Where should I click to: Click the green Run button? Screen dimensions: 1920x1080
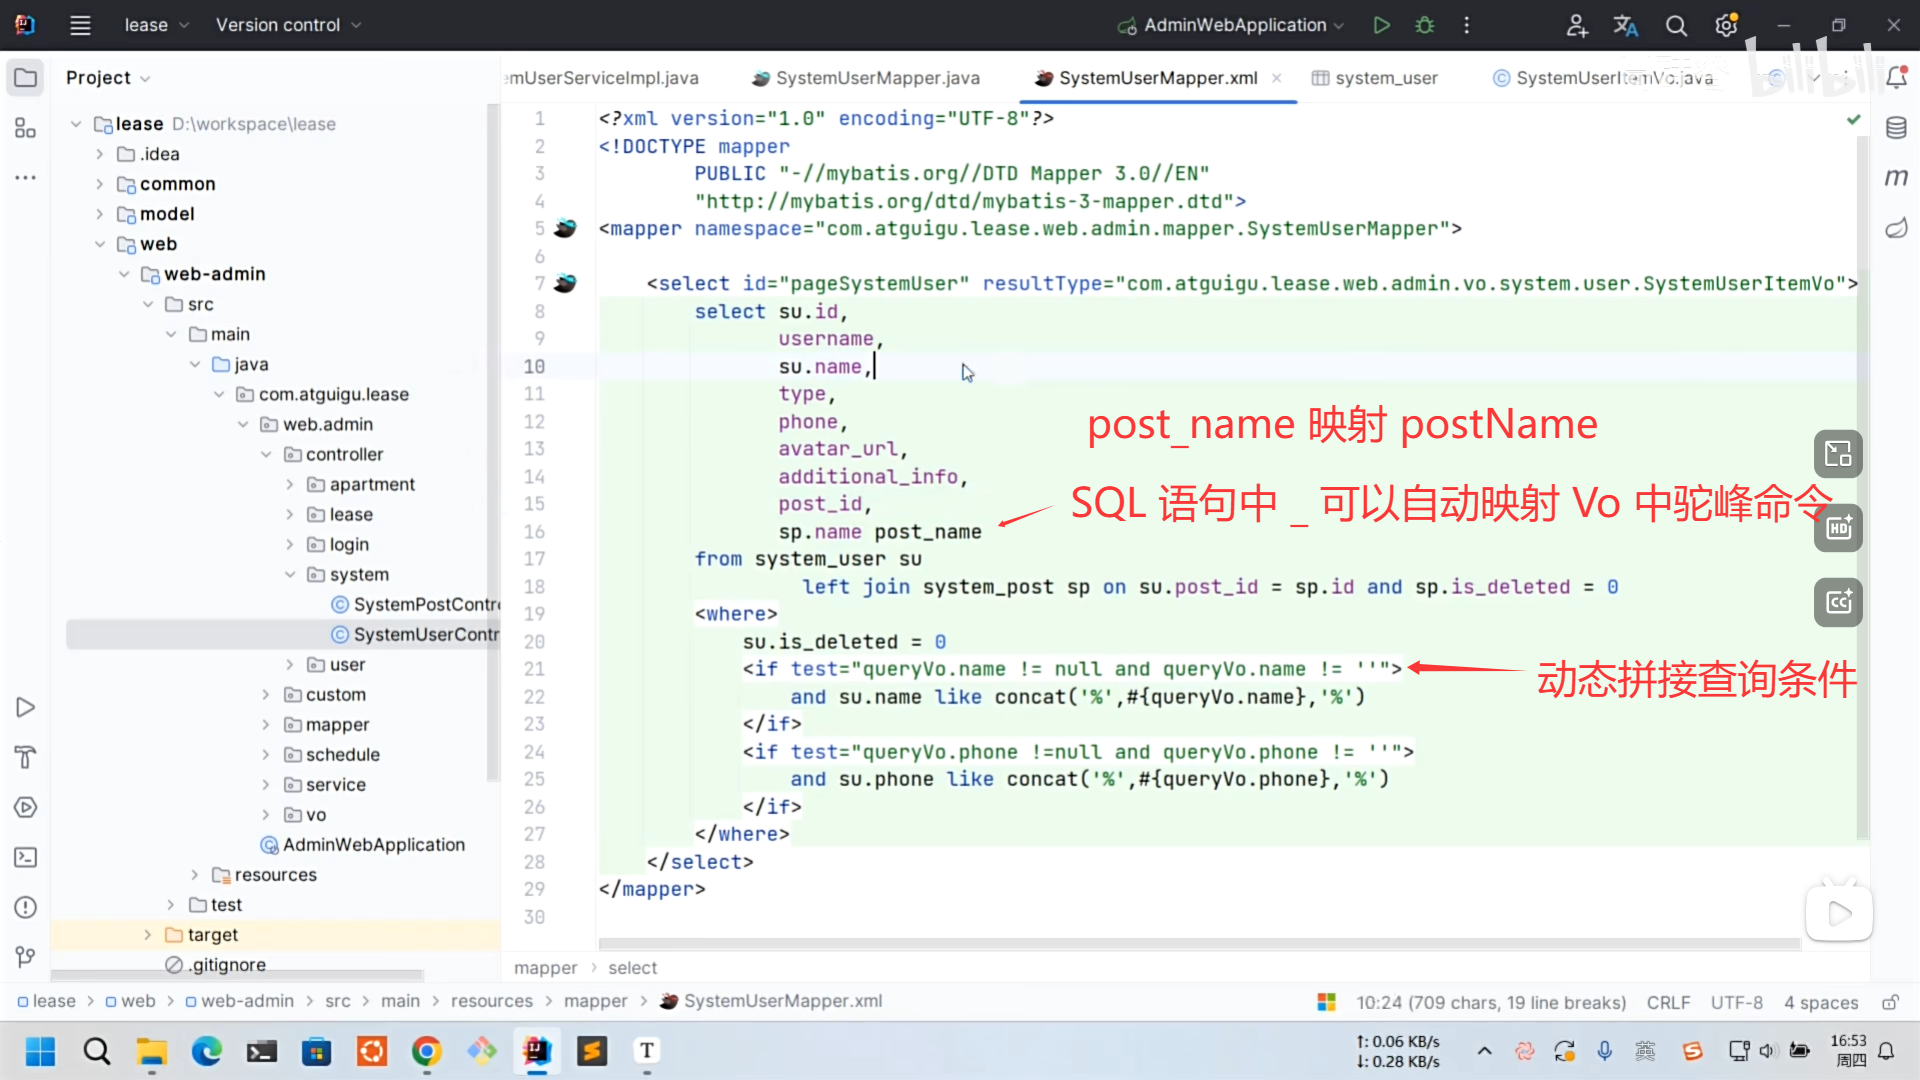[1381, 25]
